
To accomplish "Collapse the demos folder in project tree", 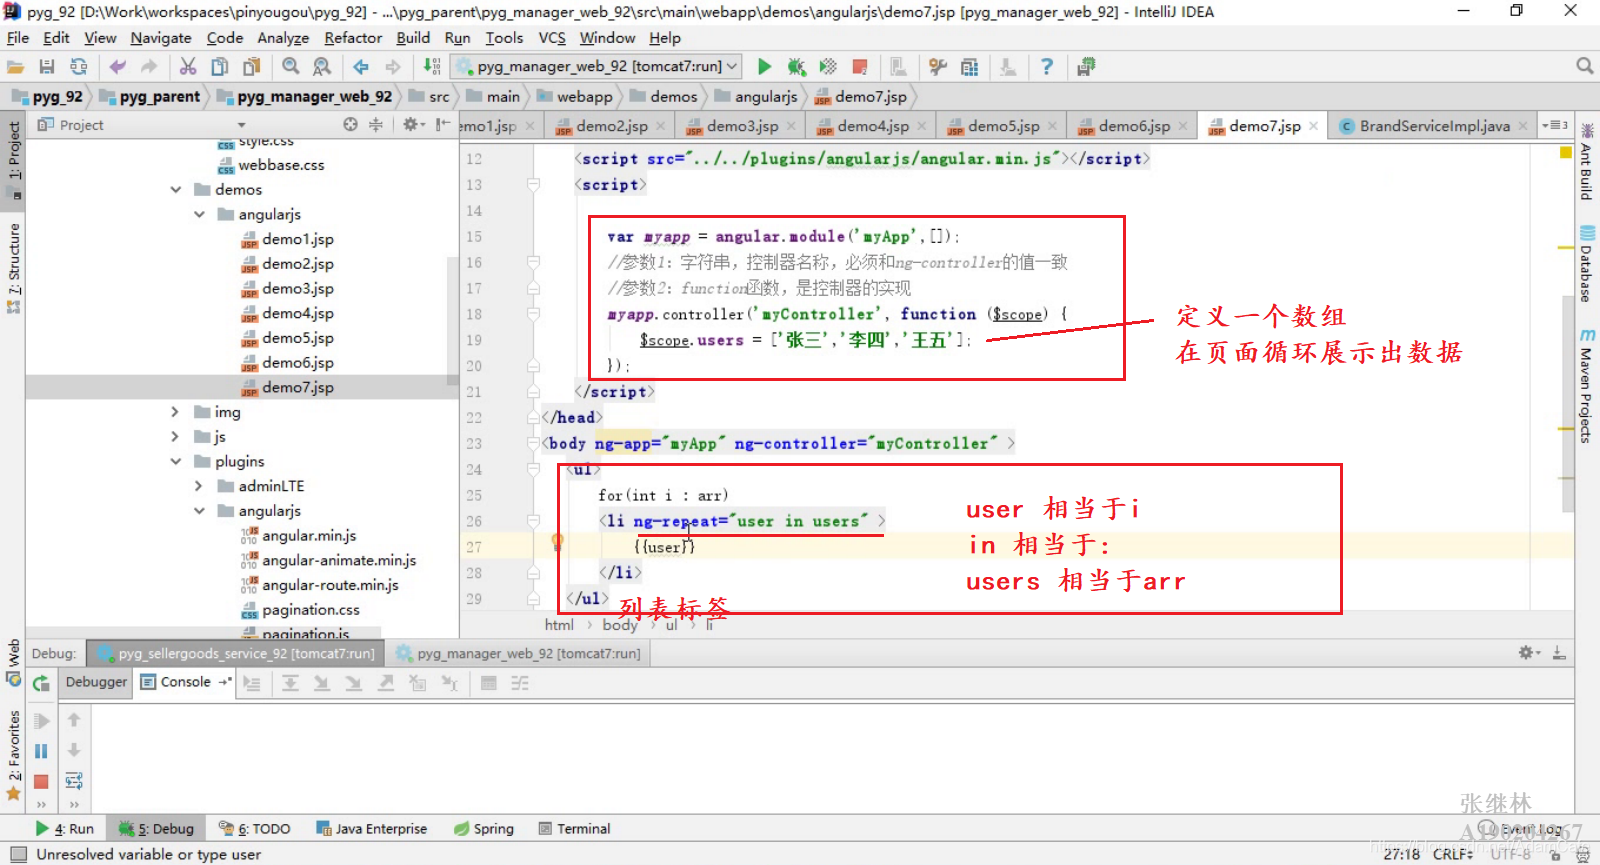I will coord(176,189).
